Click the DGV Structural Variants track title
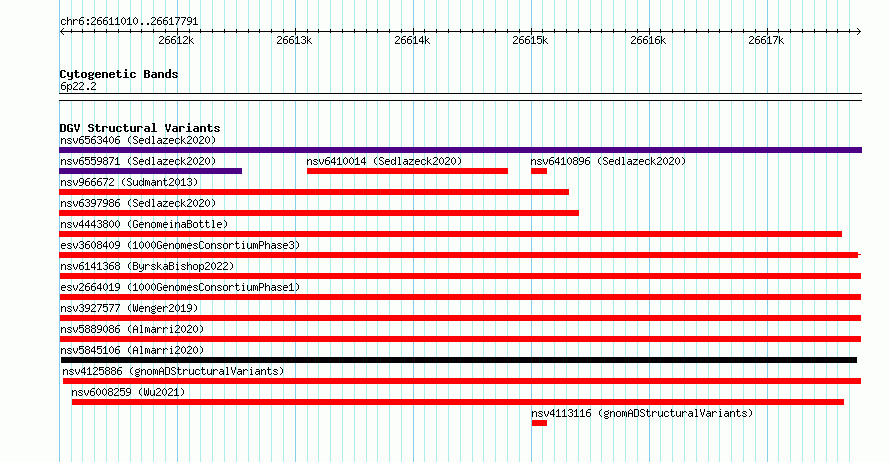Image resolution: width=890 pixels, height=462 pixels. click(140, 128)
